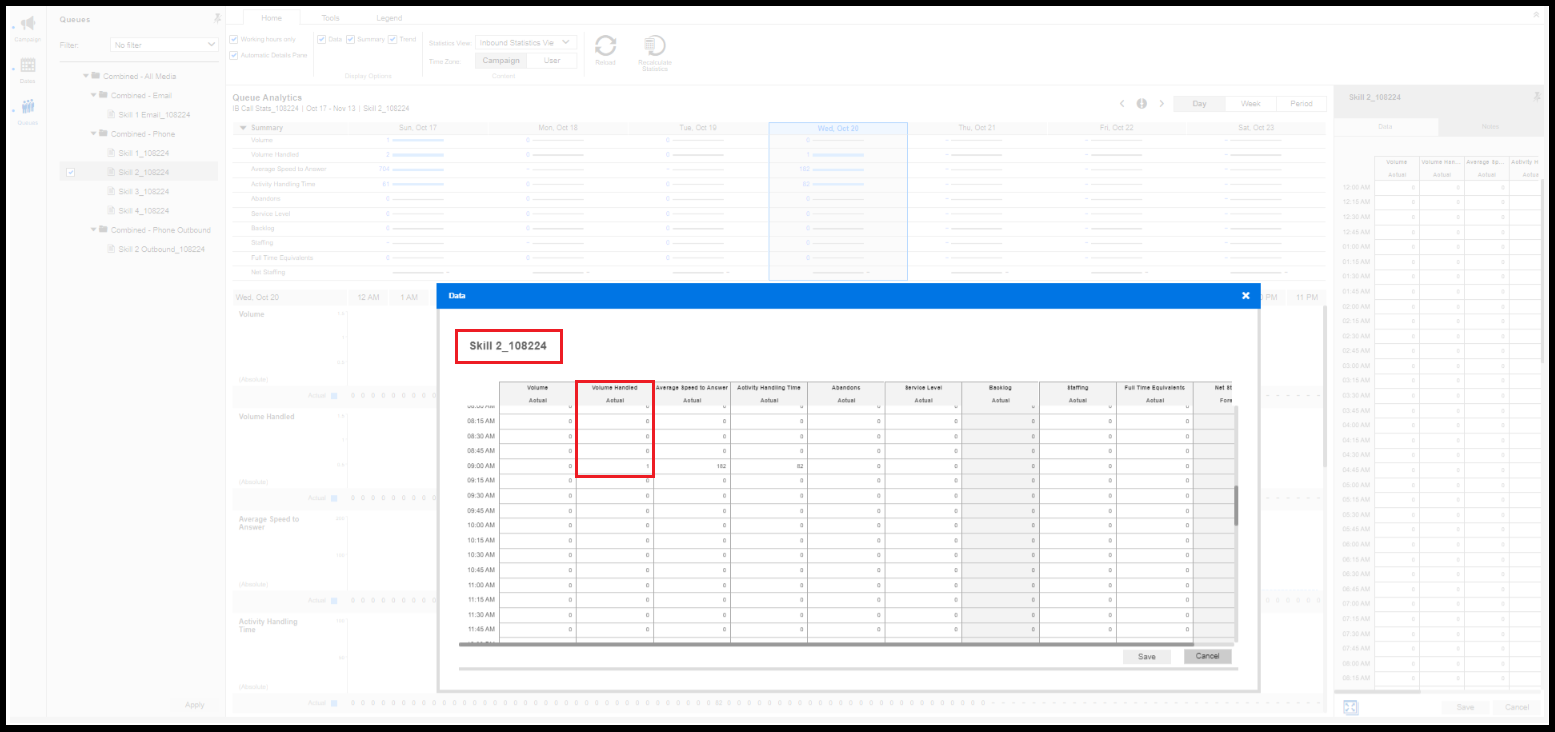
Task: Switch to Period view
Action: 1301,103
